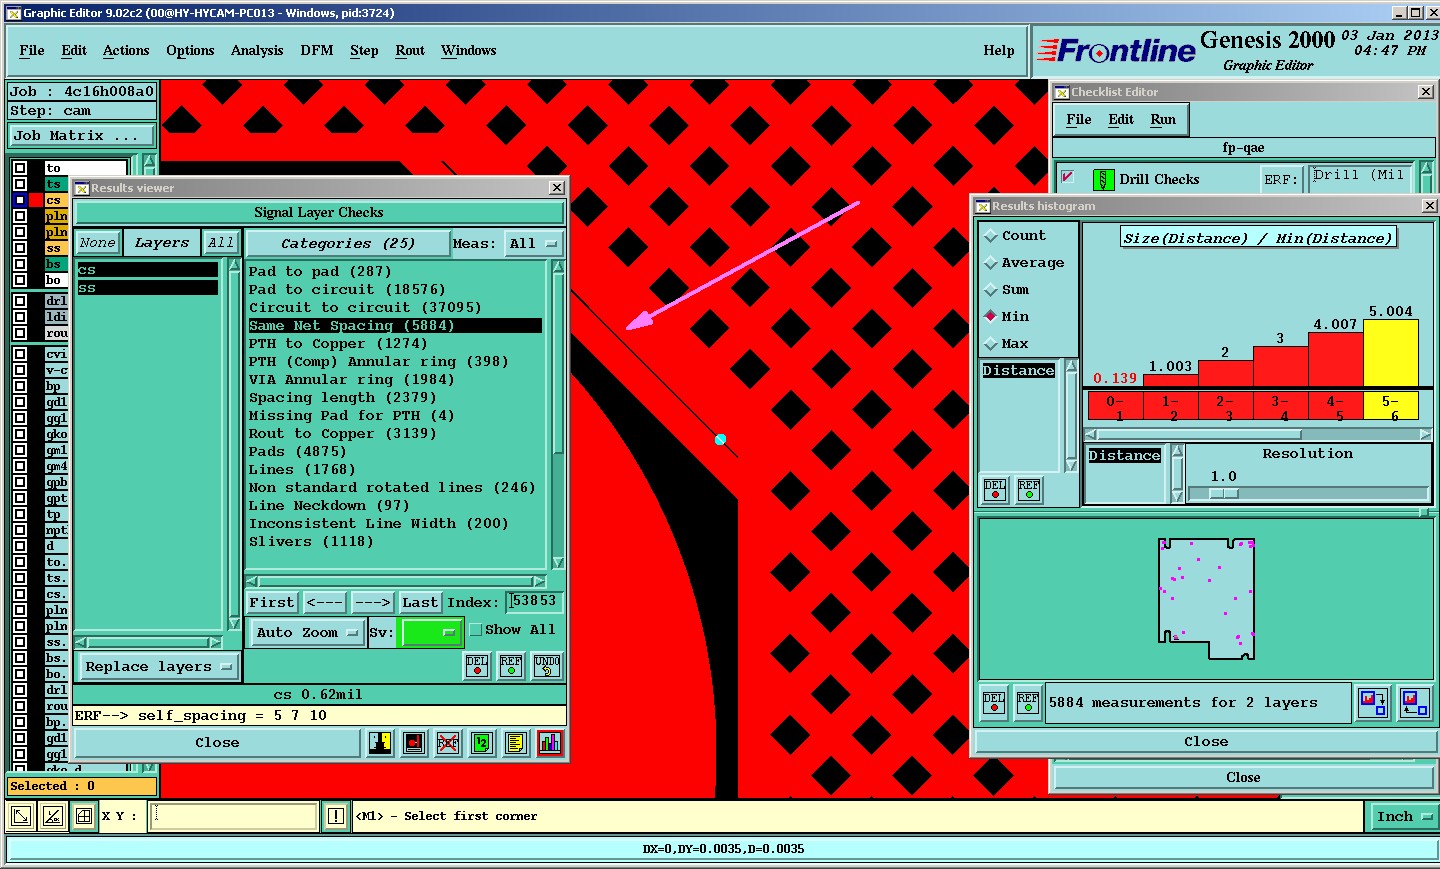Image resolution: width=1440 pixels, height=869 pixels.
Task: Toggle visibility checkbox for layer 'ts'
Action: tap(20, 184)
